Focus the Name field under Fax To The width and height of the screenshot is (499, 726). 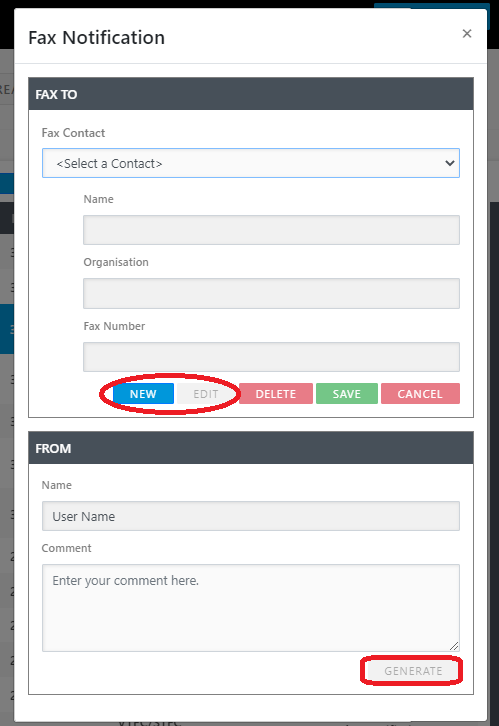(271, 230)
